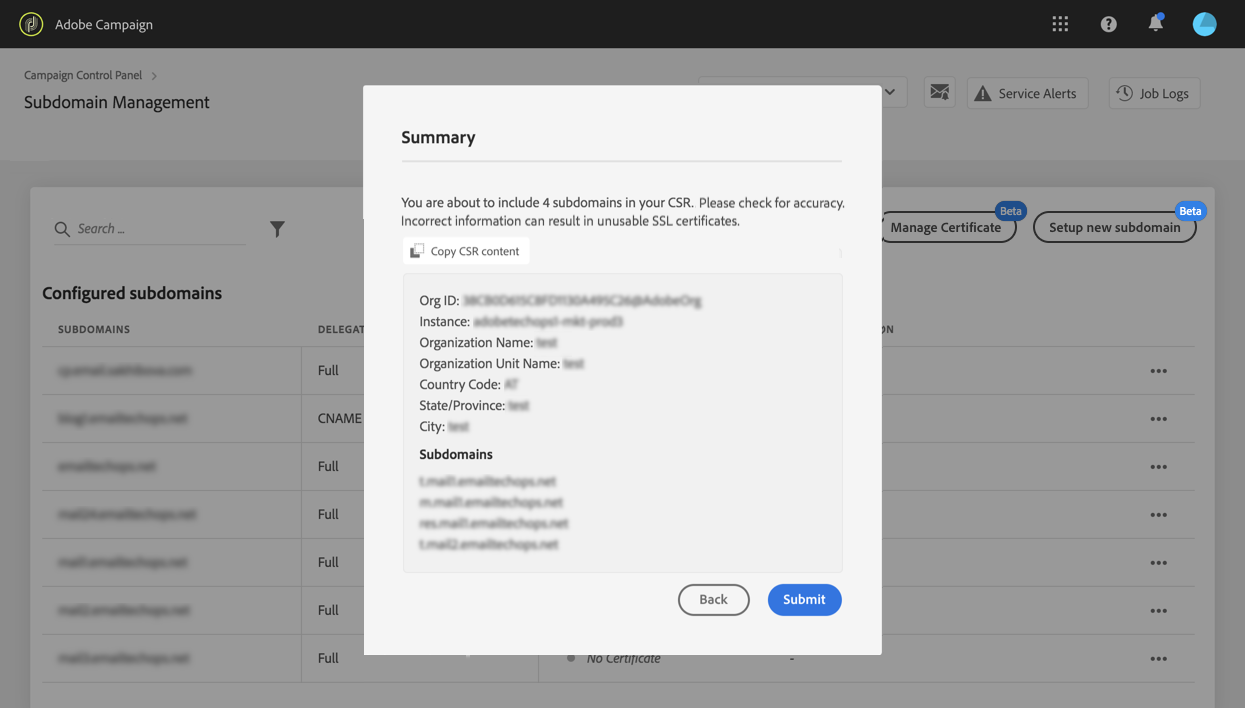The image size is (1245, 708).
Task: Click the SUBDOMAINS column header
Action: coord(94,329)
